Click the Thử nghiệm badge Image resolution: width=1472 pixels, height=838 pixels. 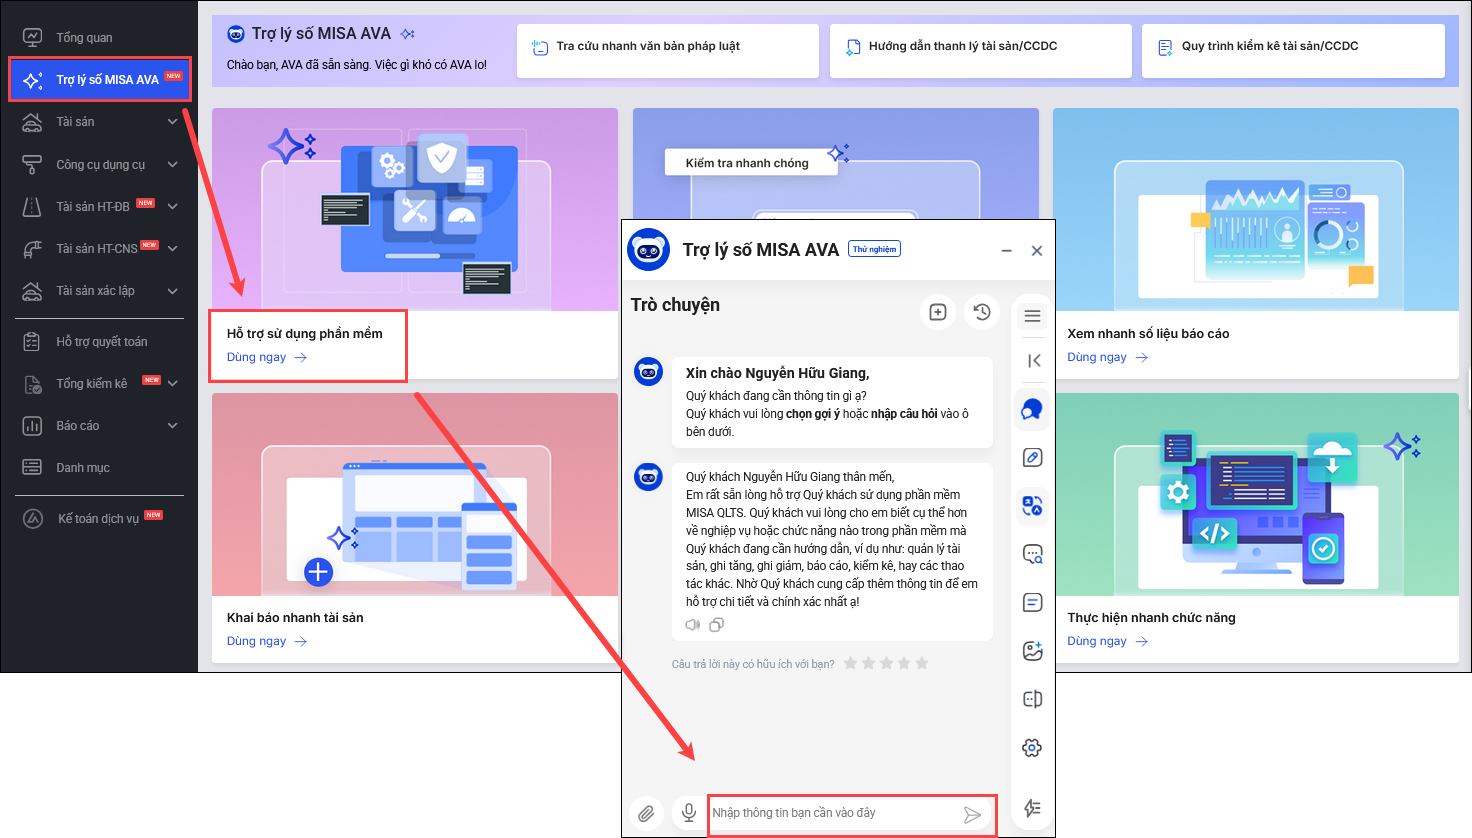pos(875,249)
